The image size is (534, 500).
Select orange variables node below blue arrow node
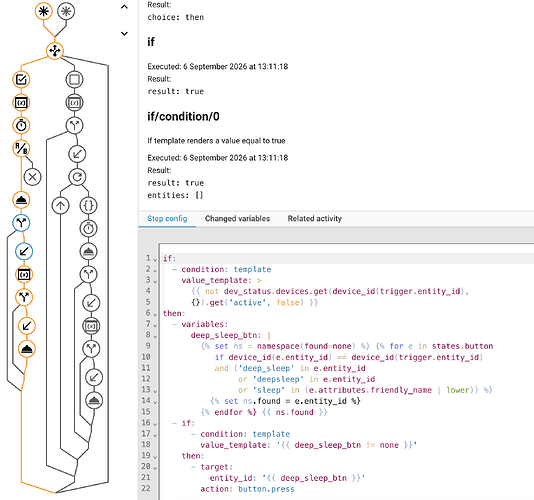pos(24,275)
